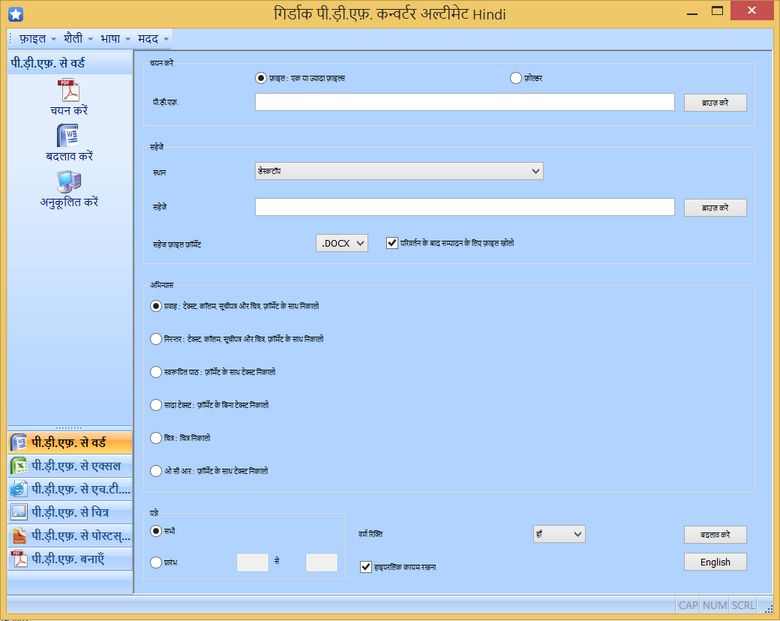Select the File (one or more files) radio
This screenshot has width=780, height=621.
[x=261, y=78]
